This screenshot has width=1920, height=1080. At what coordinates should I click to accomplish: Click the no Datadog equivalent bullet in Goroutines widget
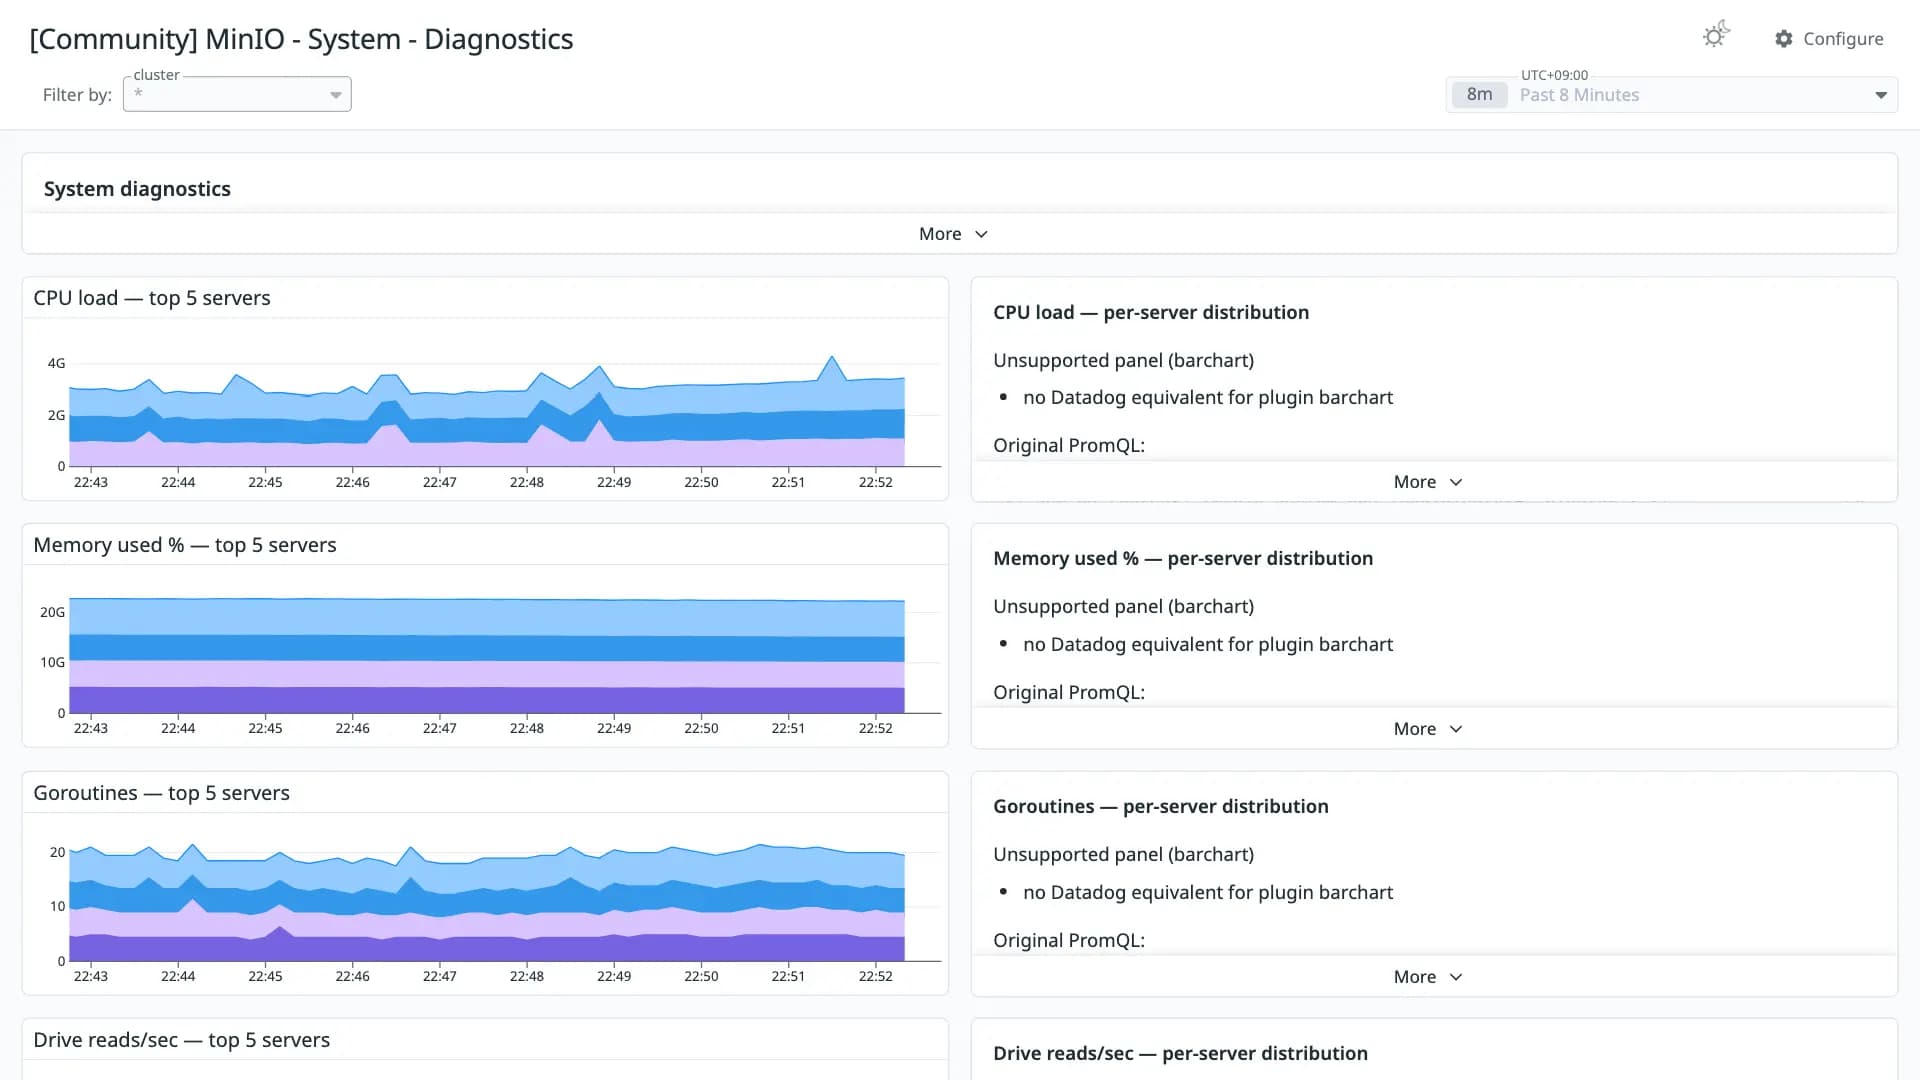(1208, 892)
